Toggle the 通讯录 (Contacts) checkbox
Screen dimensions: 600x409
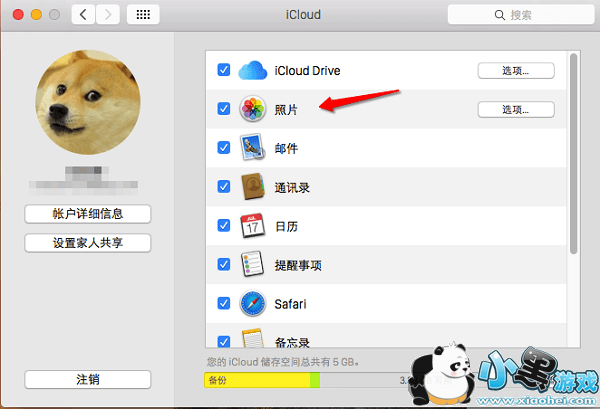click(224, 187)
